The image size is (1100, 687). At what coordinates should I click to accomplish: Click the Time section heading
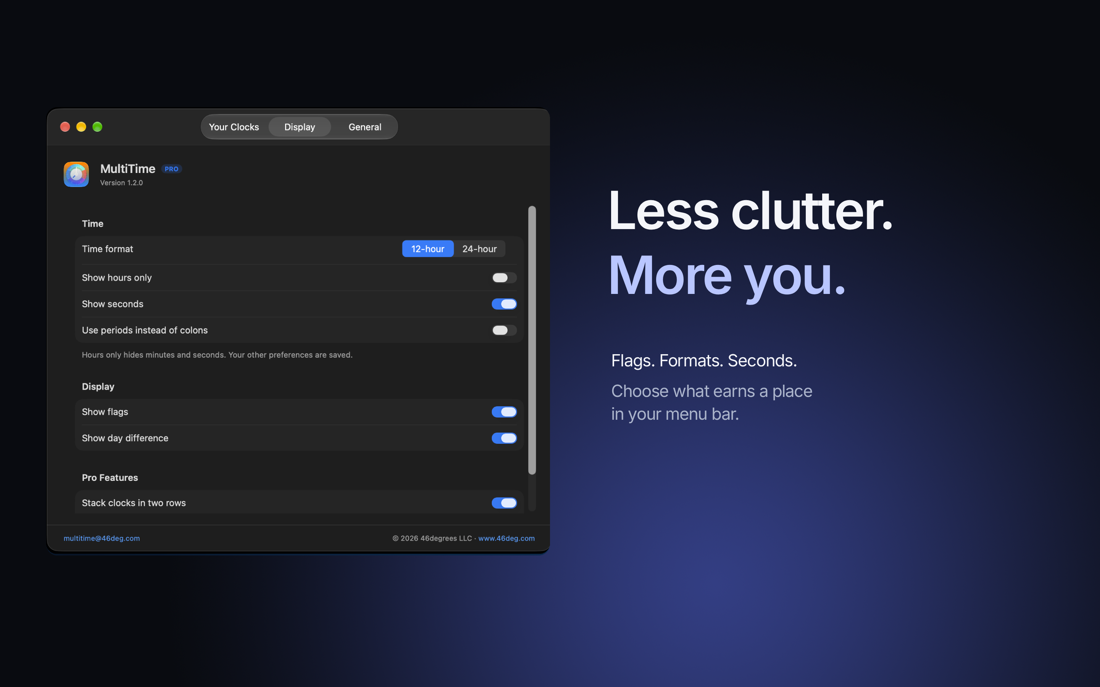click(93, 224)
